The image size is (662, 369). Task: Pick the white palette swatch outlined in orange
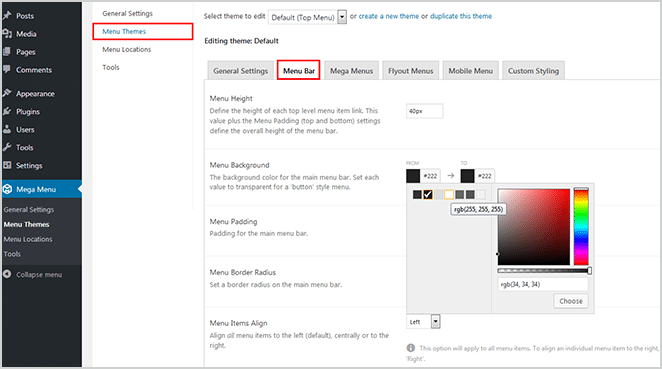click(x=449, y=194)
